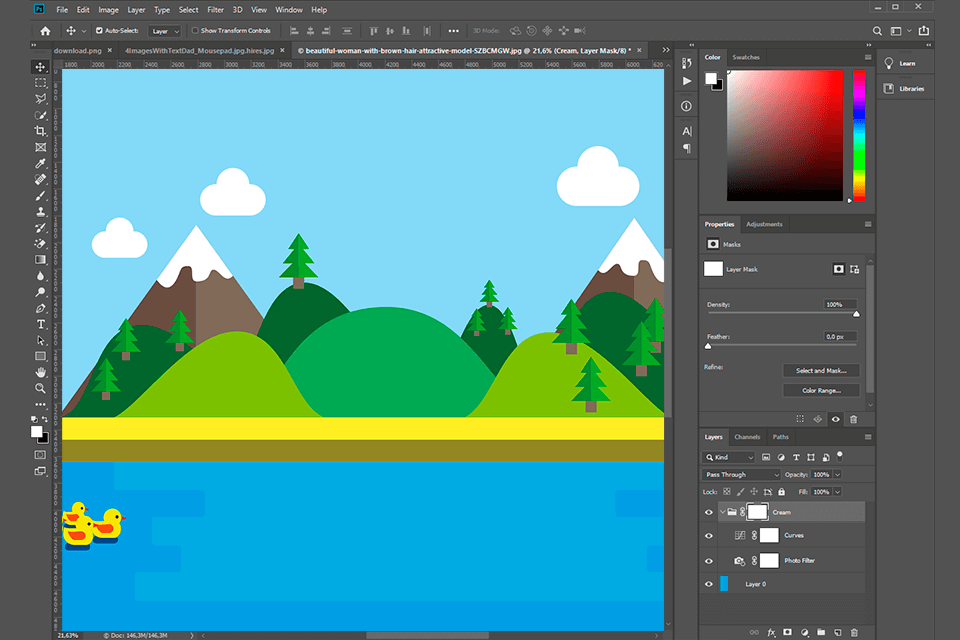
Task: Select the Frame tool
Action: click(x=40, y=147)
